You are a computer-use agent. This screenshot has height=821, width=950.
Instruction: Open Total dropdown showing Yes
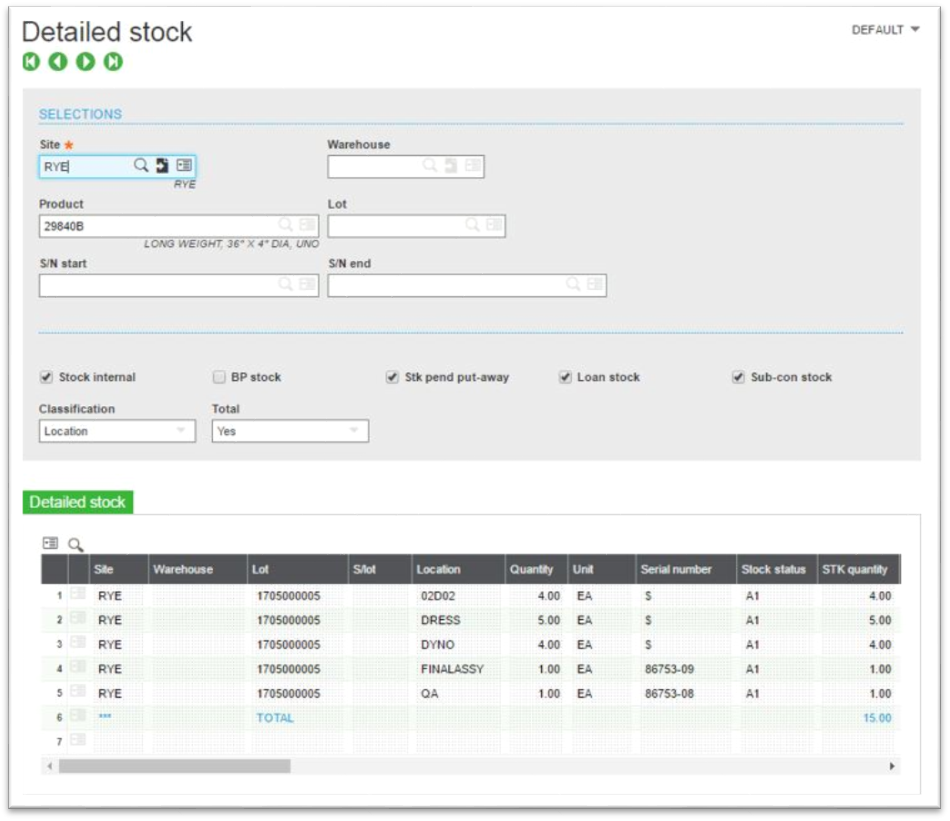pos(290,431)
